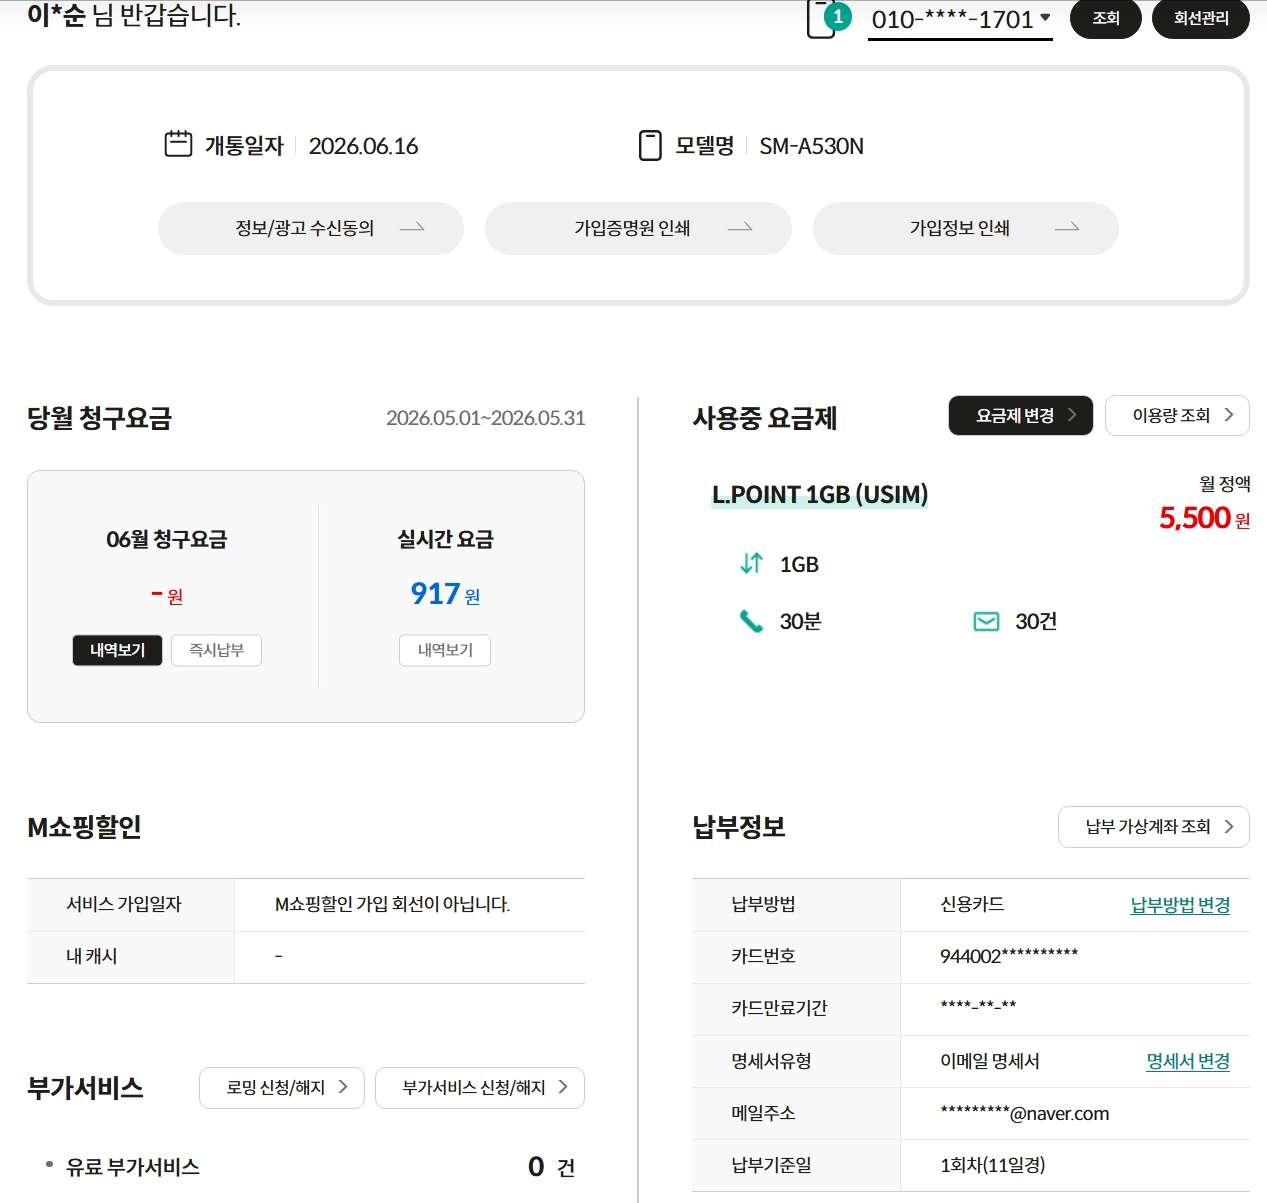
Task: Click the 이메일 명세서 value
Action: [990, 1061]
